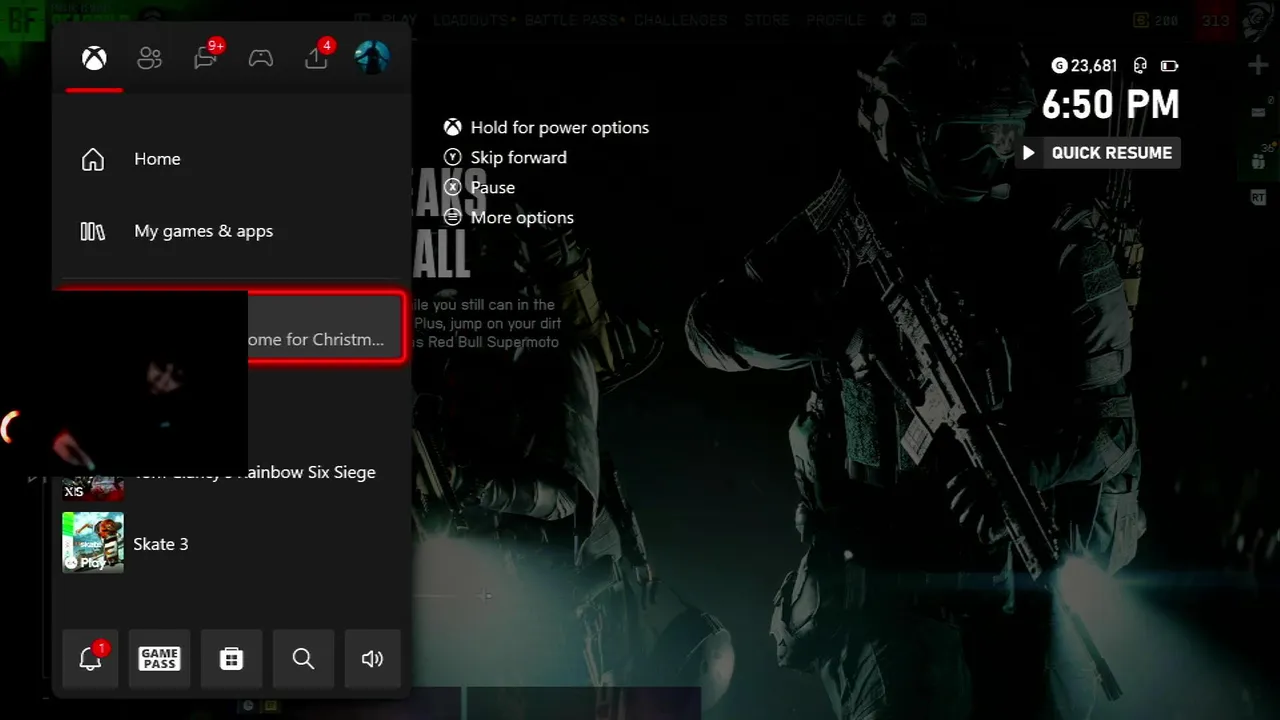Click the Skate 3 game cover thumbnail
This screenshot has height=720, width=1280.
coord(93,543)
